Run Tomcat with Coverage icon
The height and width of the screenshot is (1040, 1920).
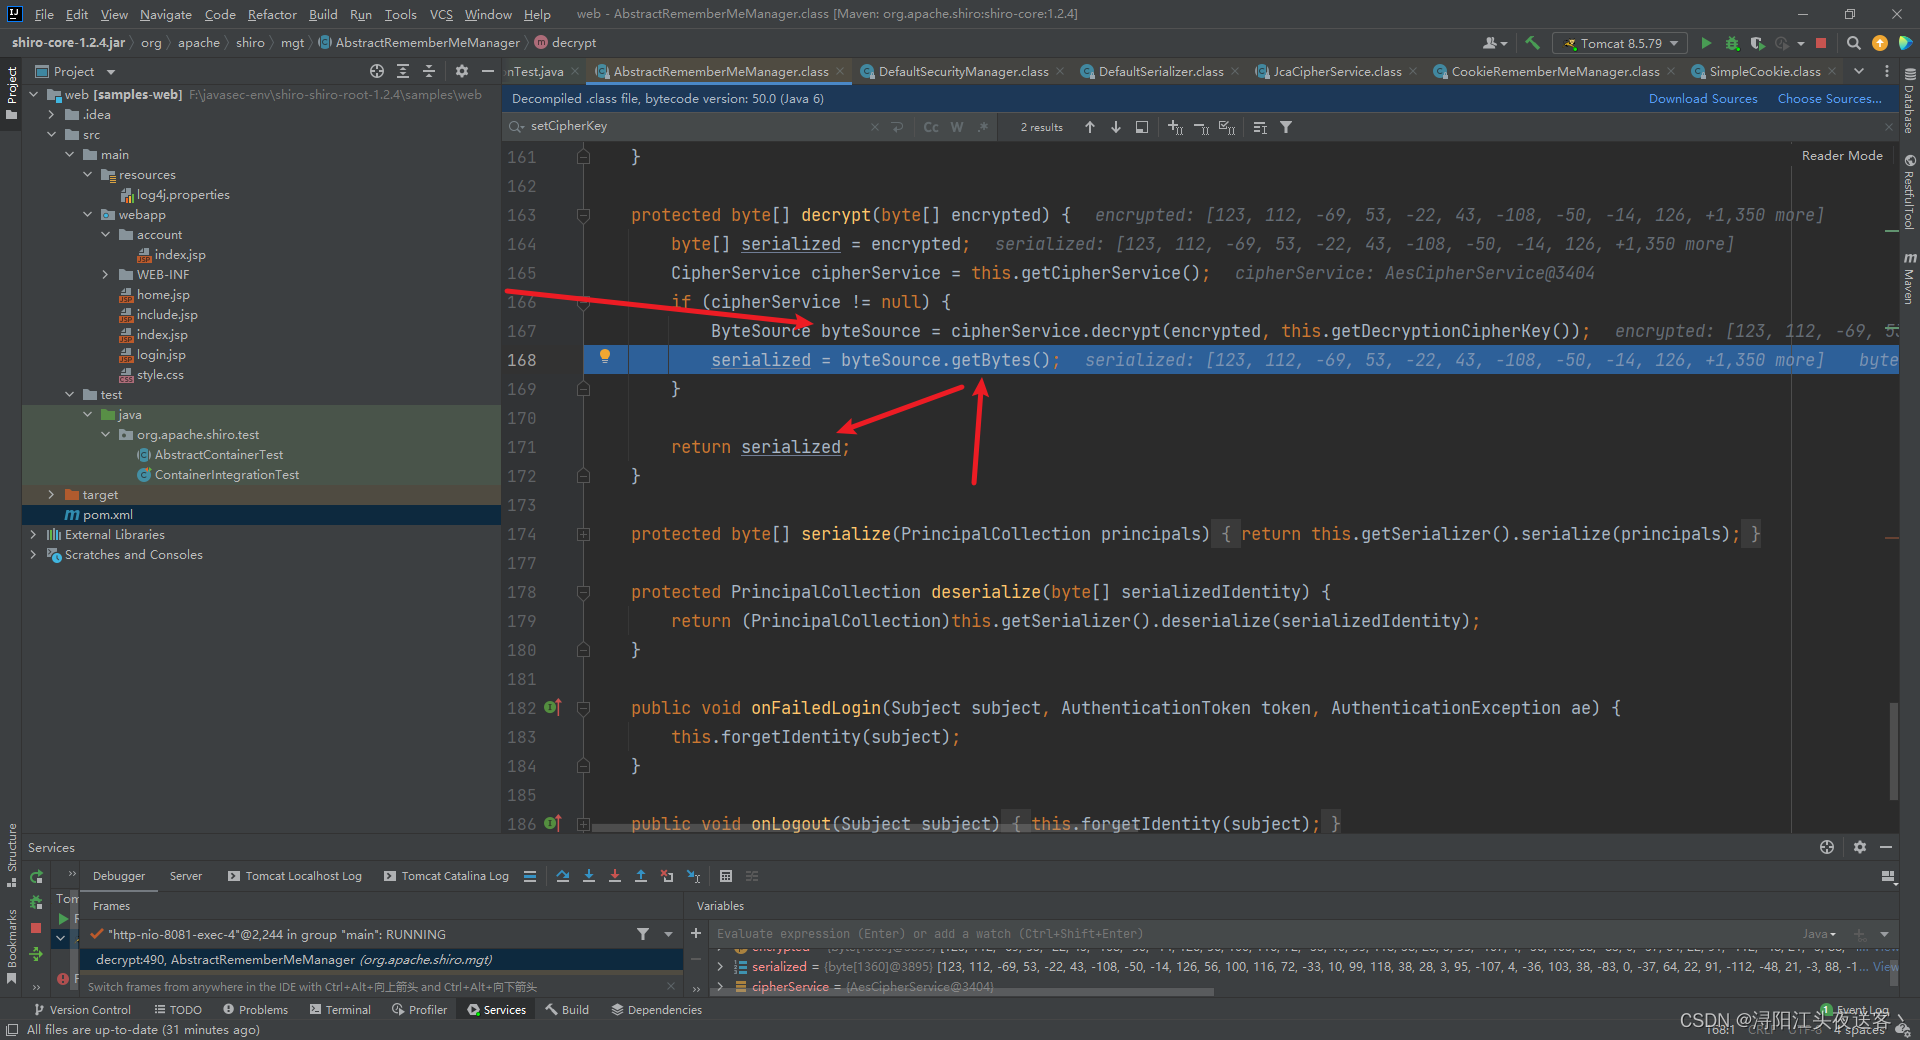pos(1757,43)
